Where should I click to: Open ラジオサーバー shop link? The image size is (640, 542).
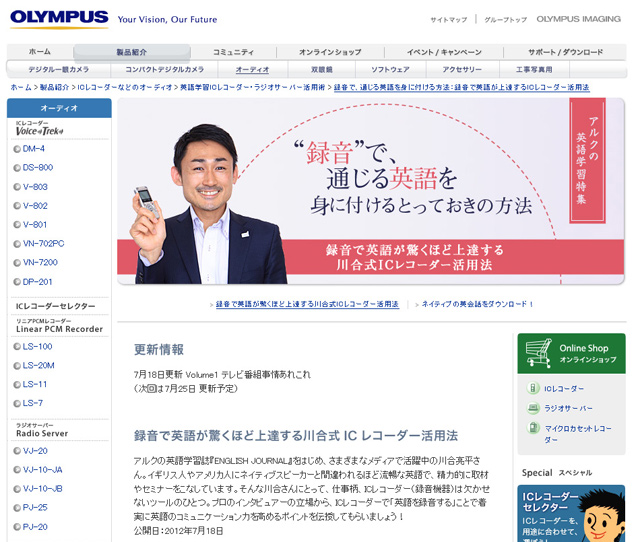pyautogui.click(x=568, y=409)
